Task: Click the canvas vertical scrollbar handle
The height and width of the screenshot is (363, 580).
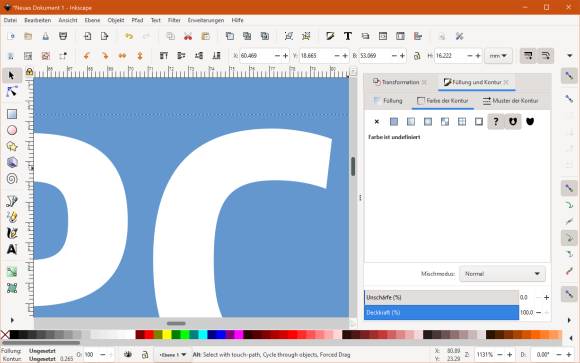Action: click(x=353, y=166)
